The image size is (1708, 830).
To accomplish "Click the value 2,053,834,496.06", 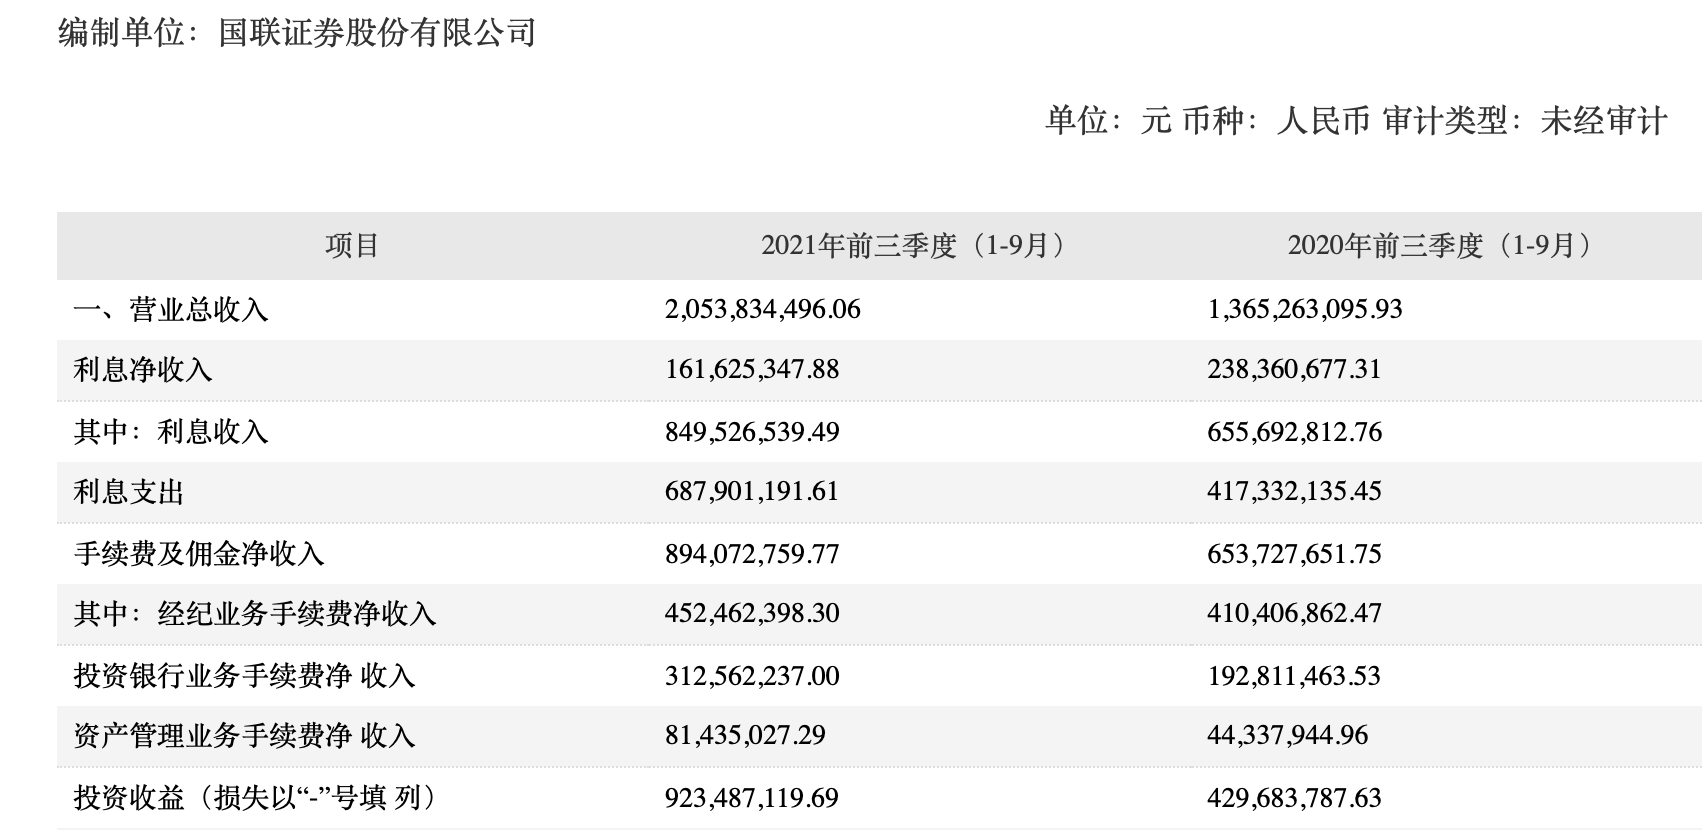I will (x=762, y=310).
